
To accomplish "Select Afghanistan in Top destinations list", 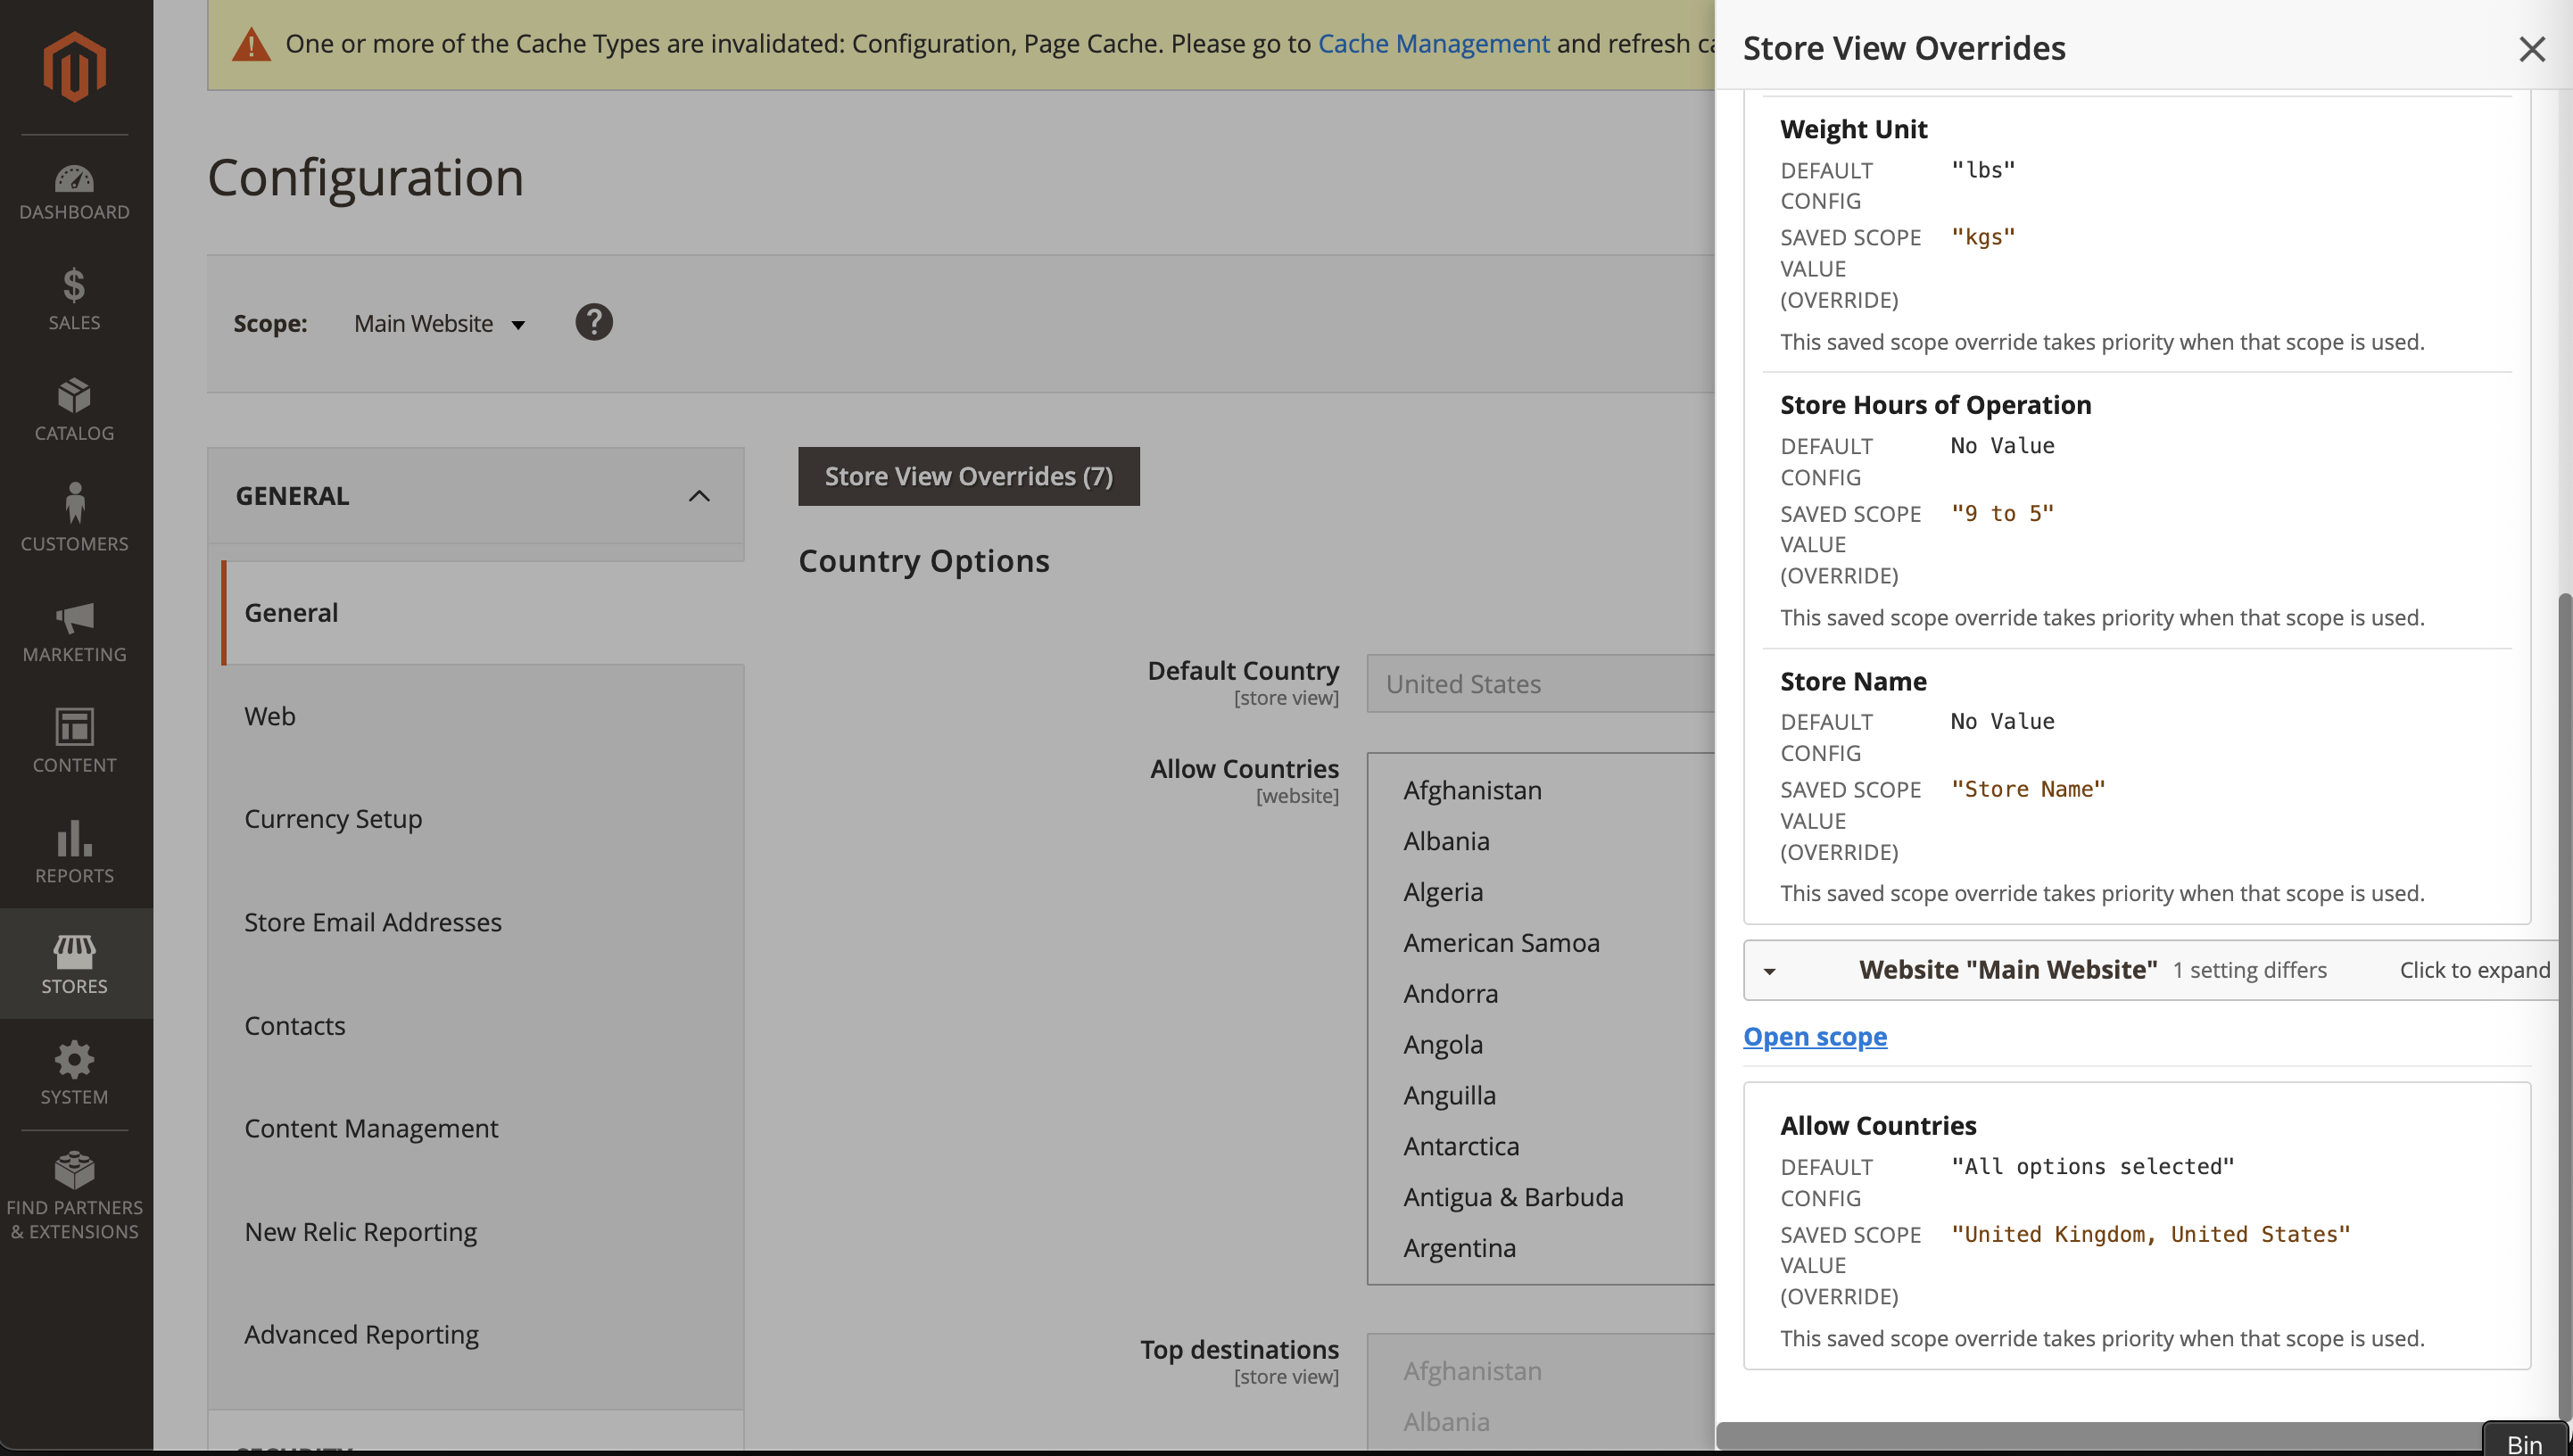I will [x=1540, y=1371].
